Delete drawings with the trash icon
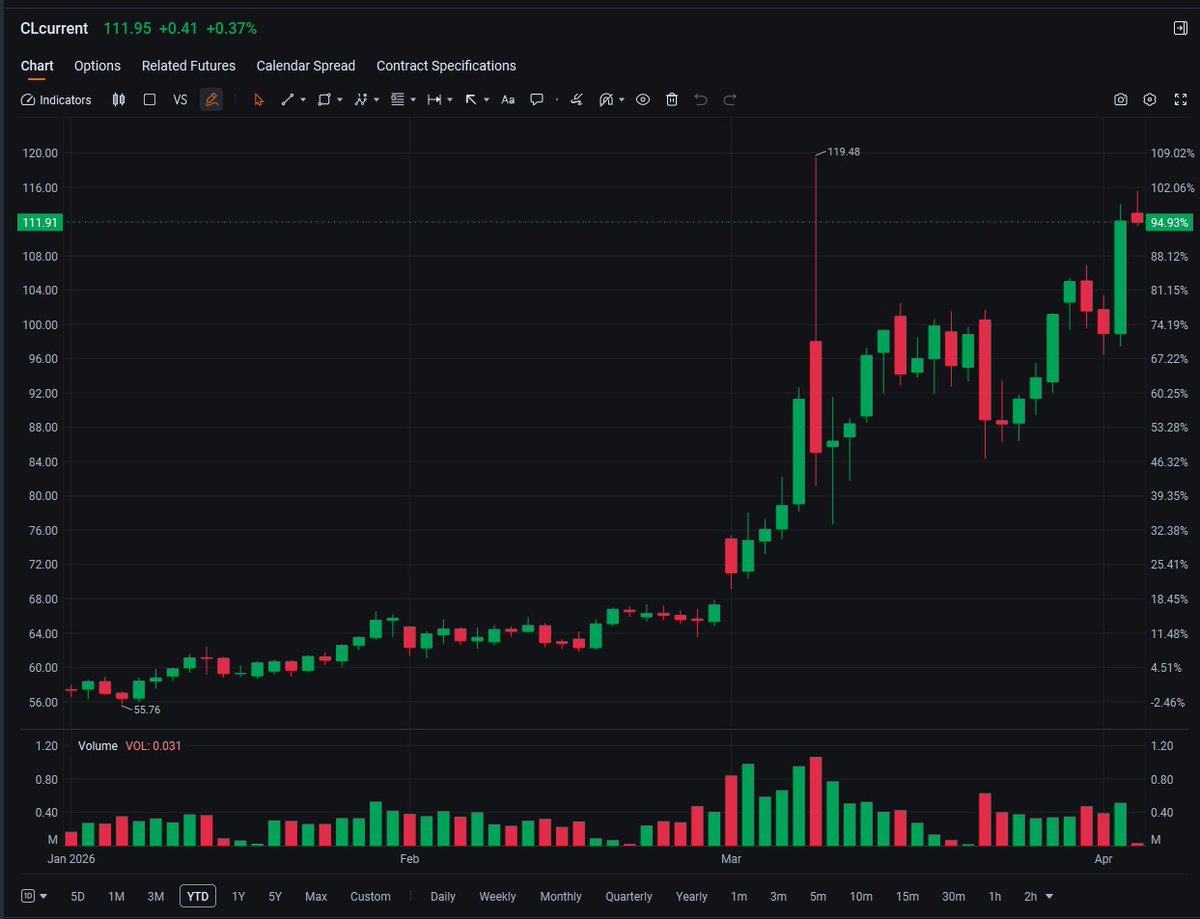1200x919 pixels. click(x=672, y=100)
